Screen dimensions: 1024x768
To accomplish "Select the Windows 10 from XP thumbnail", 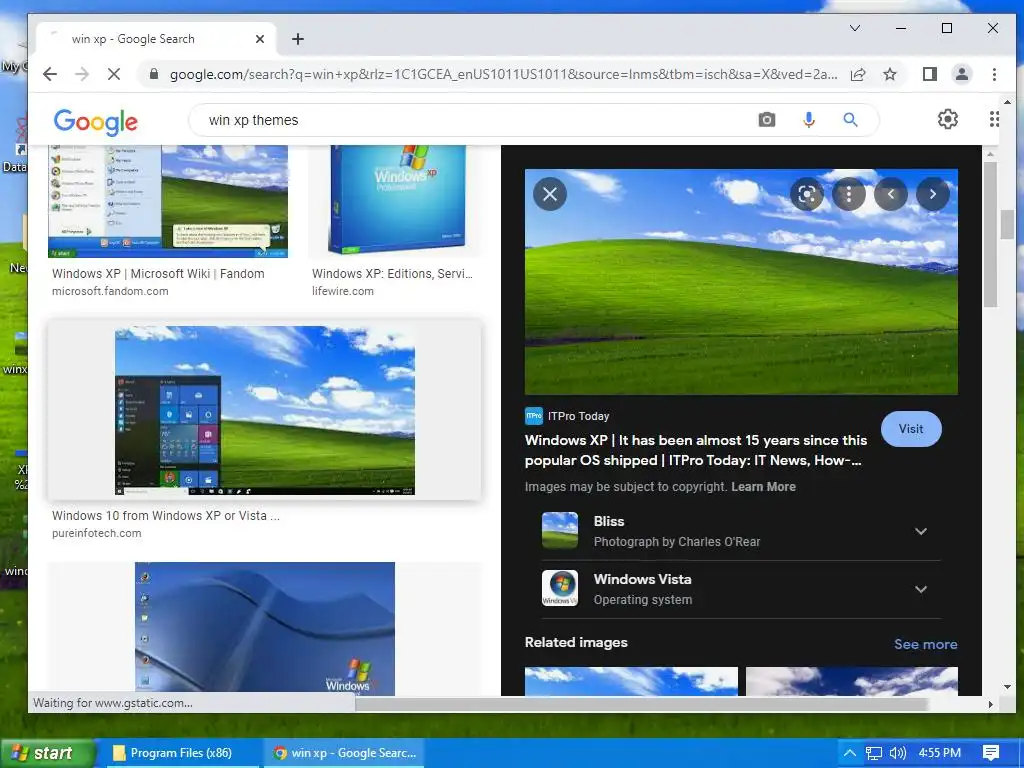I will point(264,410).
